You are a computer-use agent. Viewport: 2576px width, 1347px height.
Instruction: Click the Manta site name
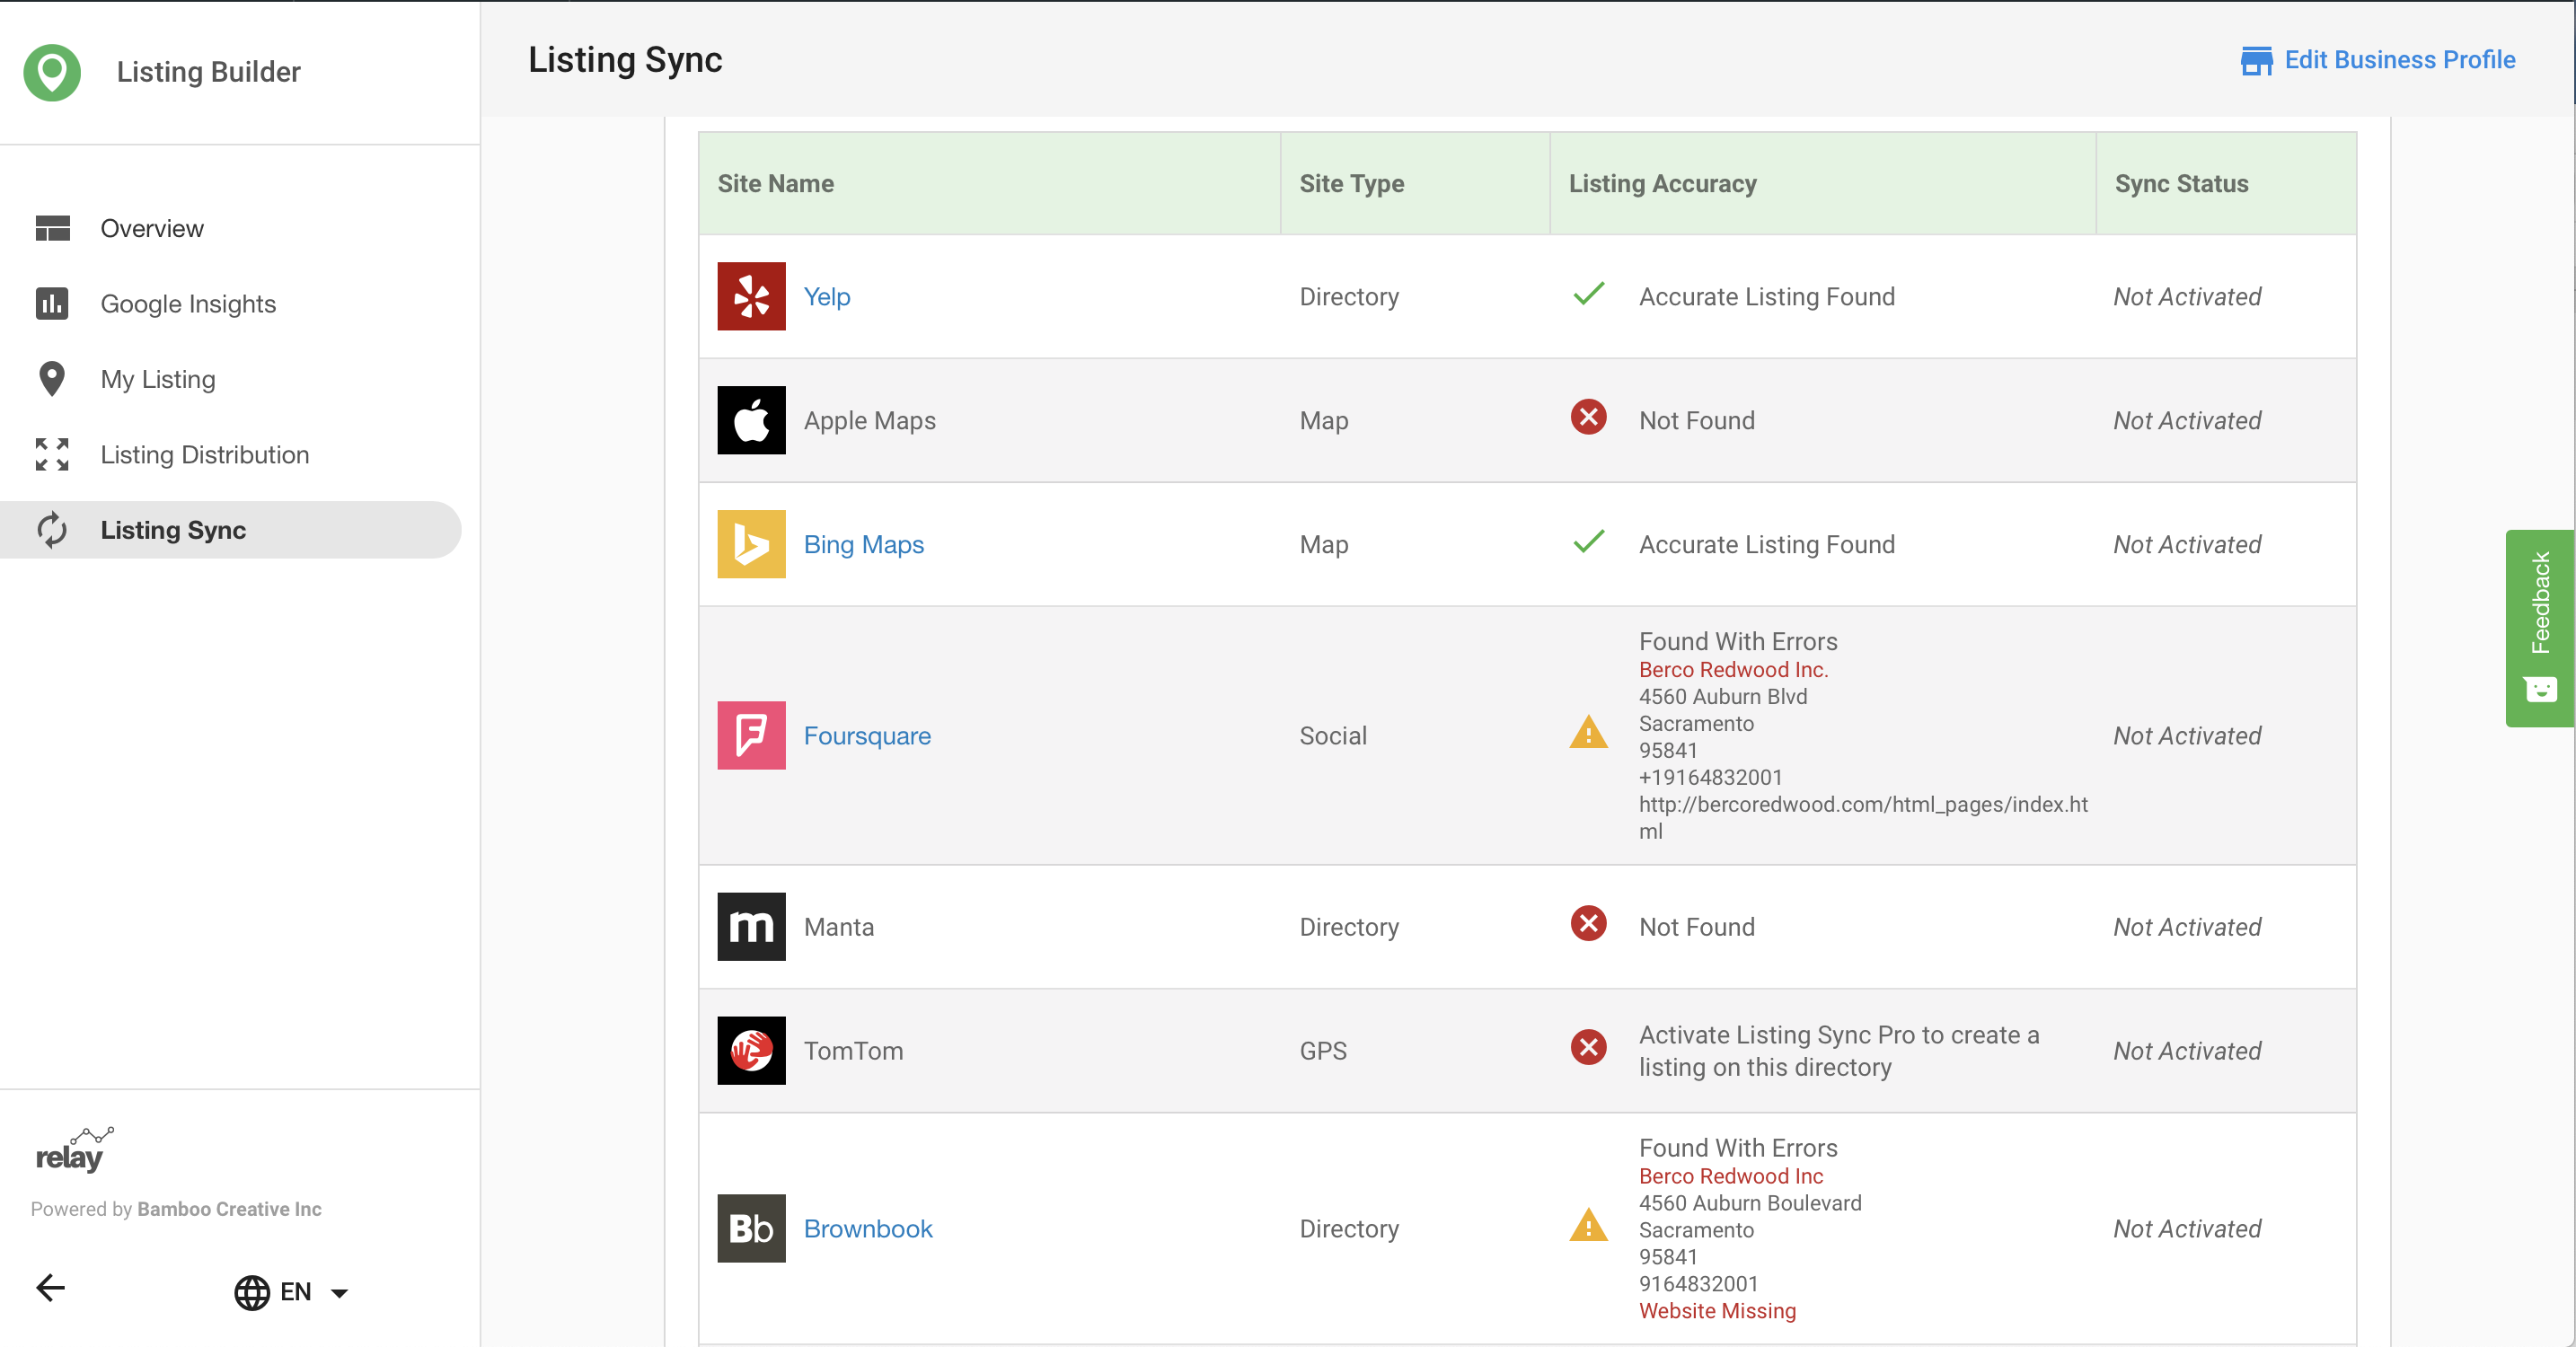tap(839, 926)
